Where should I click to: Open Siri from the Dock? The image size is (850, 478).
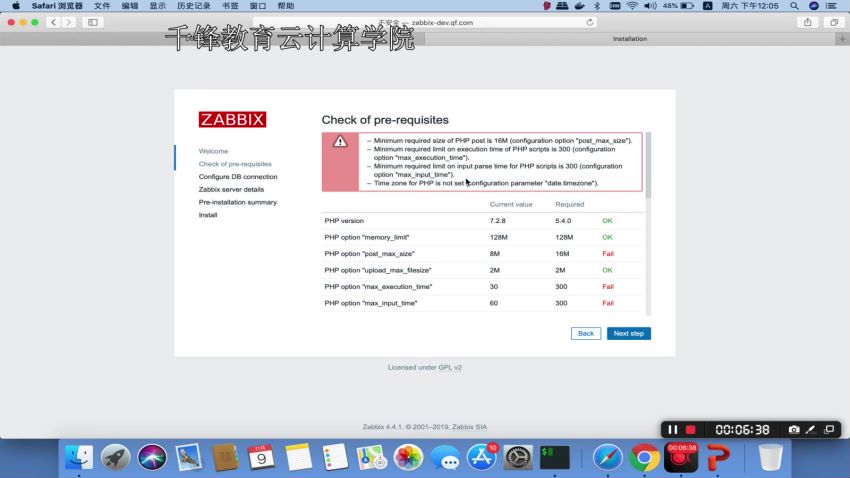pos(152,457)
